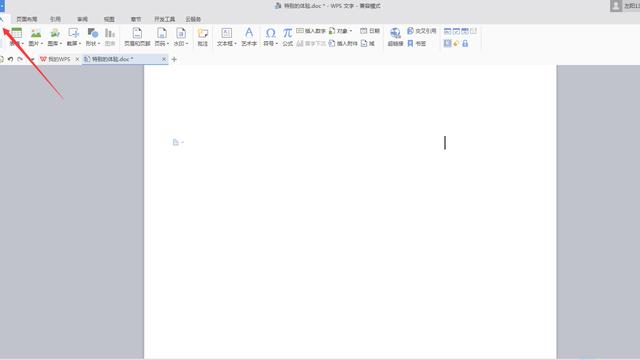Switch to the 引用 (References) tab

[55, 19]
